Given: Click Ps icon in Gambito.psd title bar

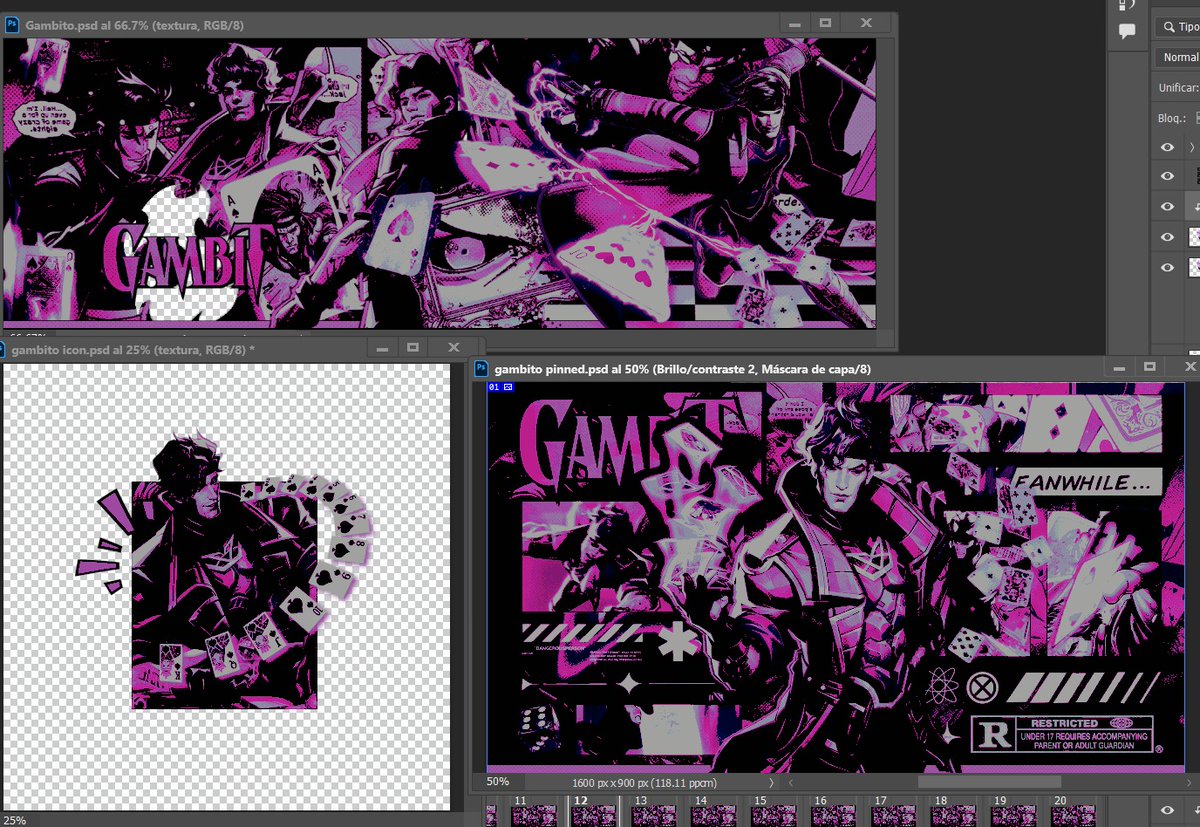Looking at the screenshot, I should (x=12, y=23).
